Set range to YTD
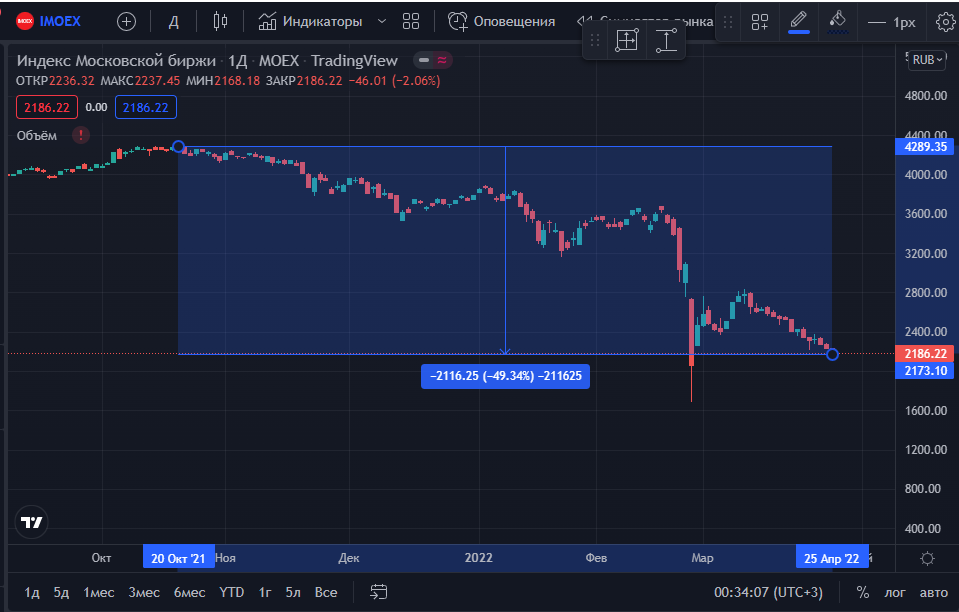 point(232,592)
